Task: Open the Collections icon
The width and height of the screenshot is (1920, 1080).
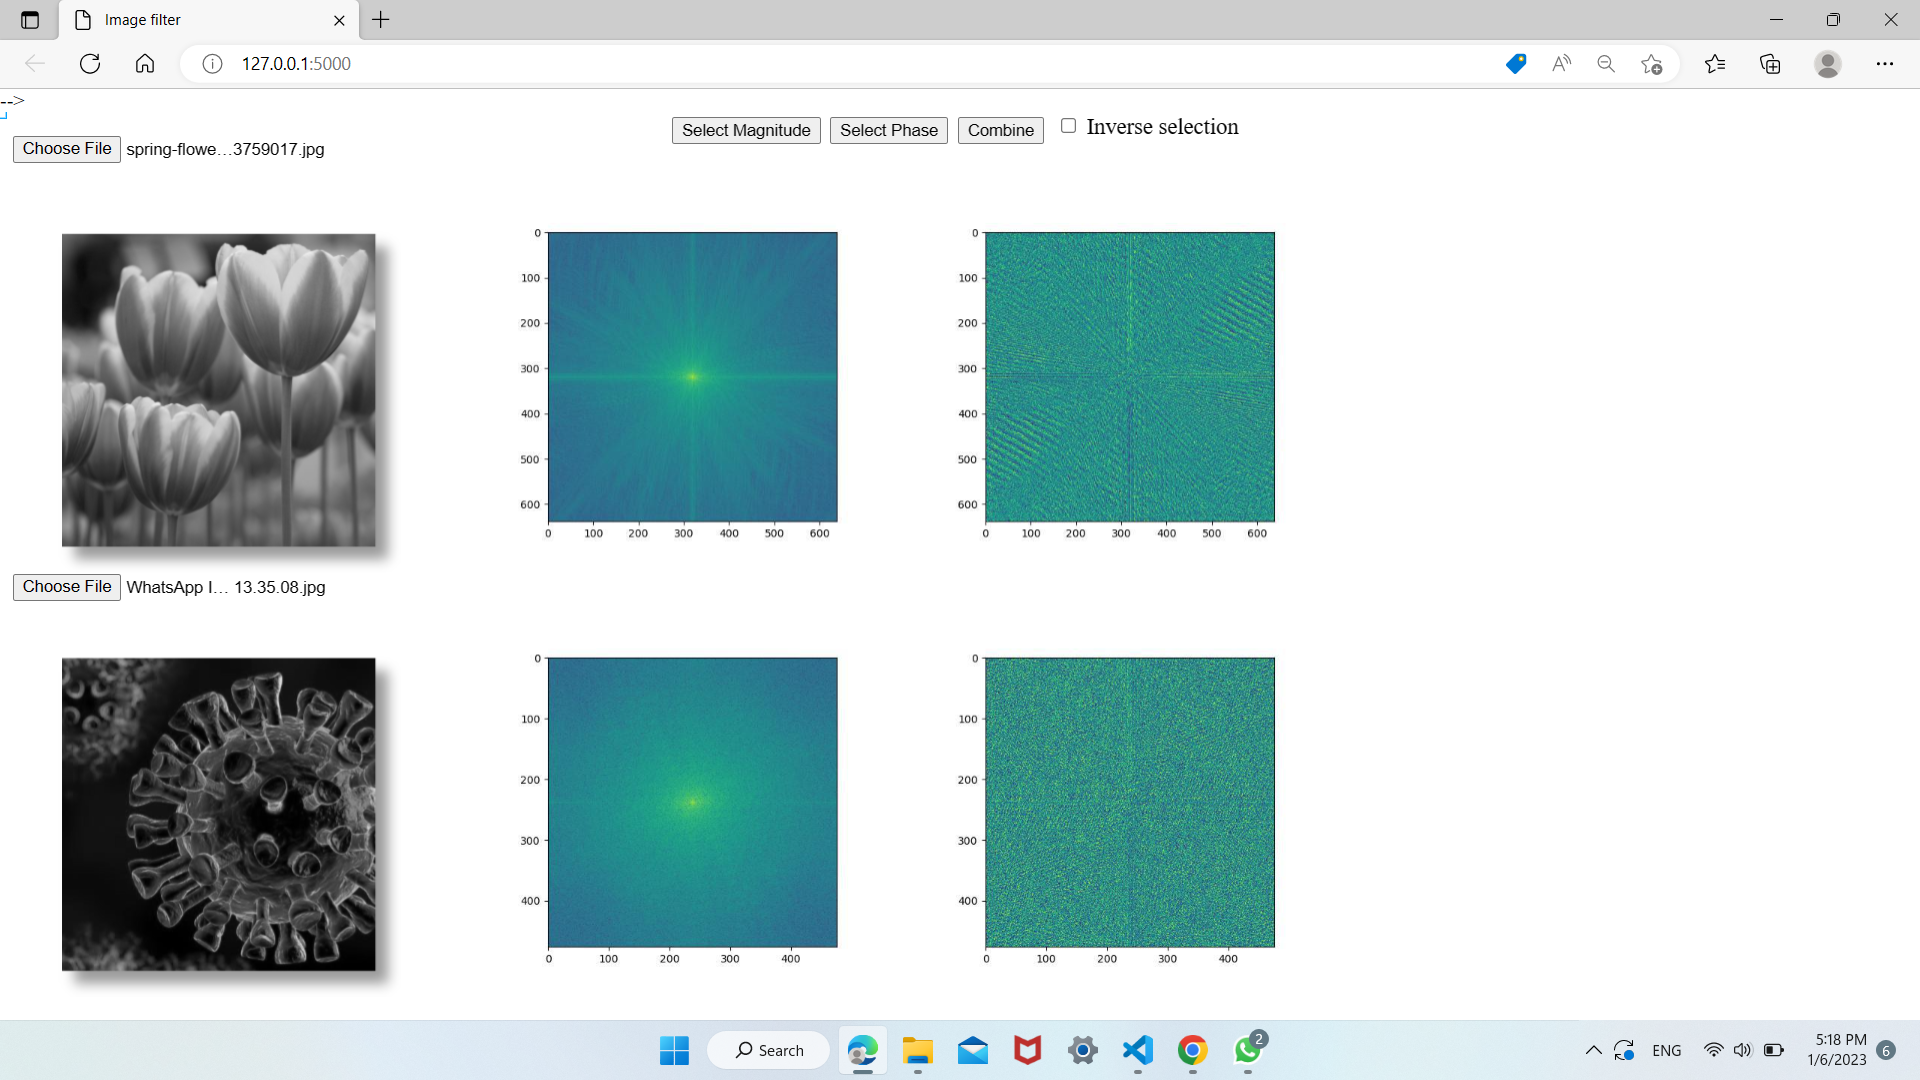Action: click(1770, 63)
